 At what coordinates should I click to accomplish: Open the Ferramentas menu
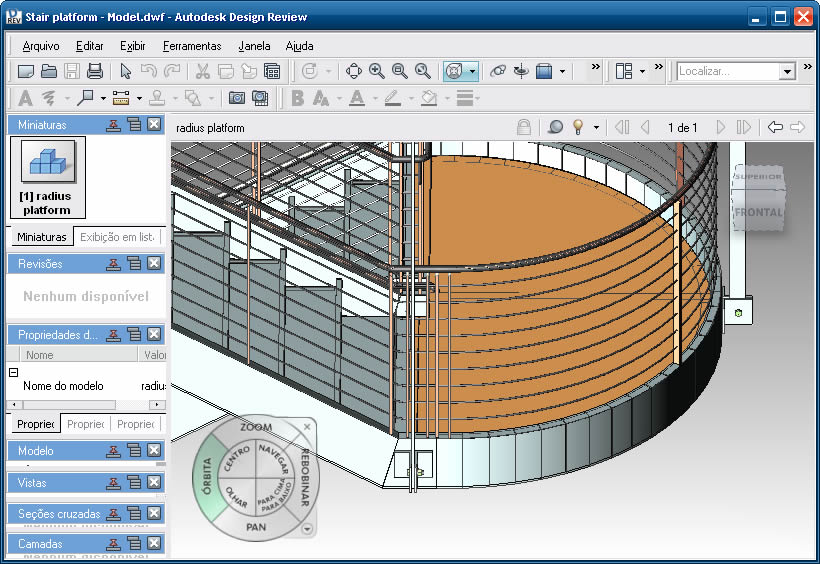point(192,46)
